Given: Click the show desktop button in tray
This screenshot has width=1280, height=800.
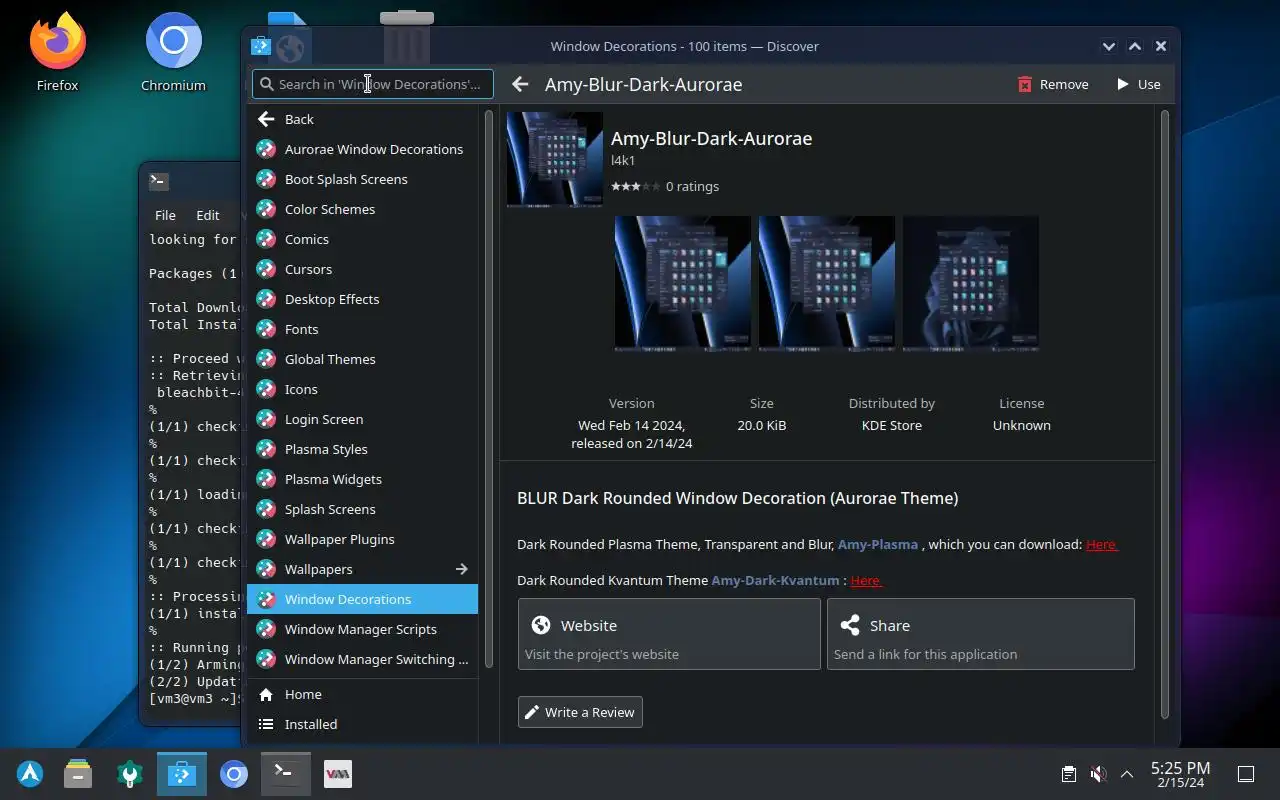Looking at the screenshot, I should pos(1246,774).
